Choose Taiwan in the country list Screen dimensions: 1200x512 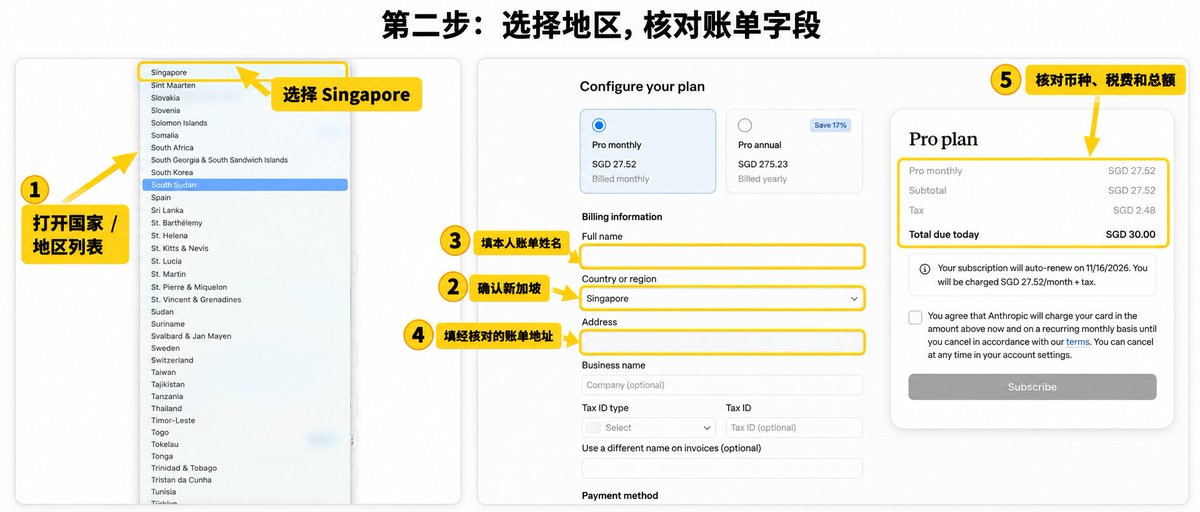163,372
